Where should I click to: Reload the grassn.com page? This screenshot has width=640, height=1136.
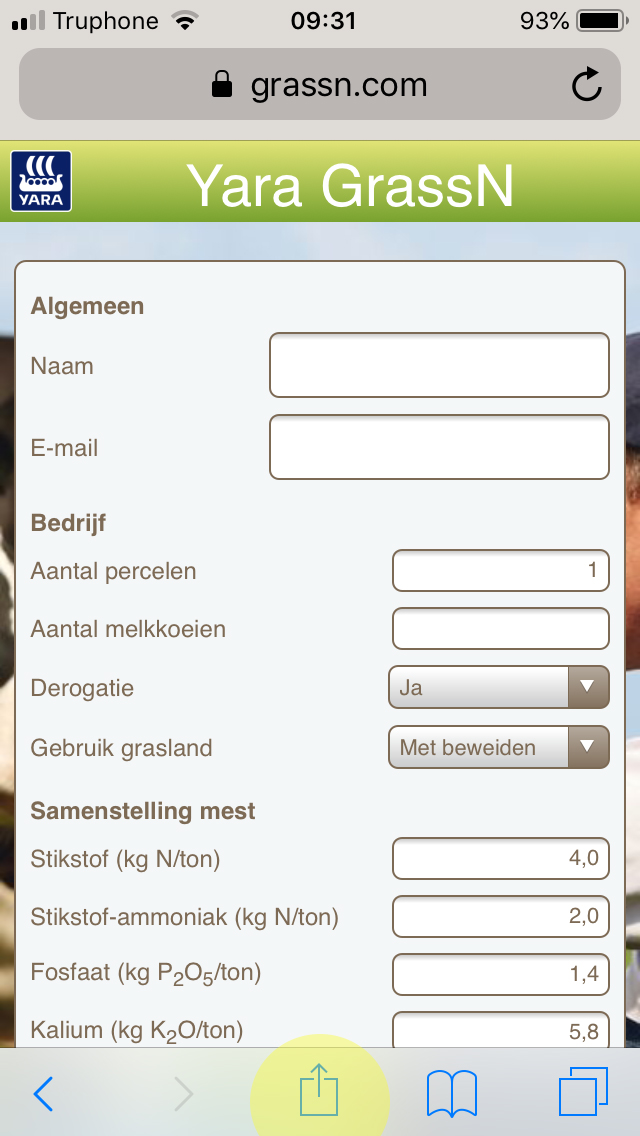click(589, 85)
